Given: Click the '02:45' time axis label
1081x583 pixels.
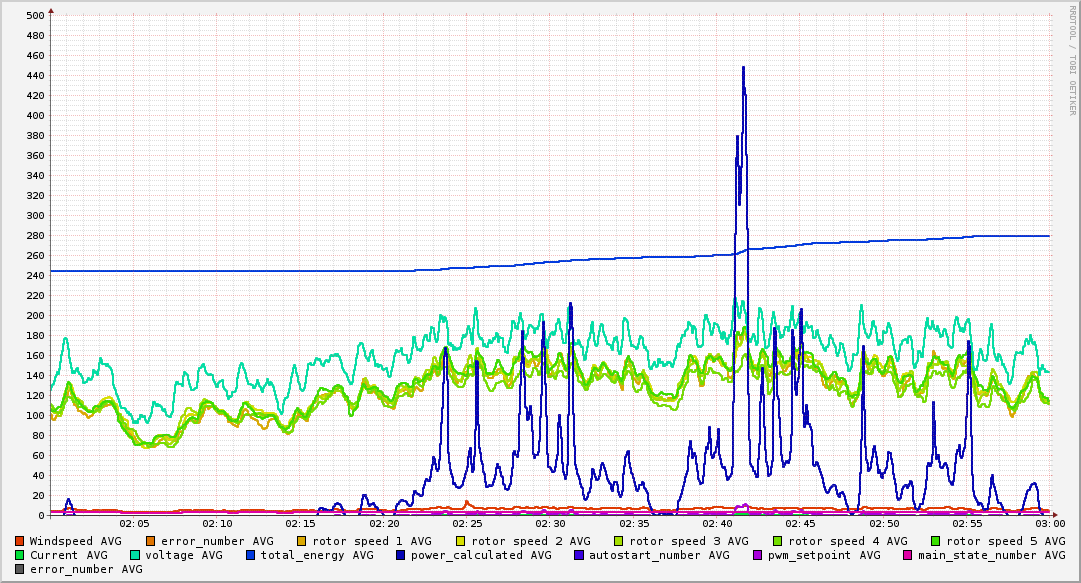Looking at the screenshot, I should tap(800, 524).
